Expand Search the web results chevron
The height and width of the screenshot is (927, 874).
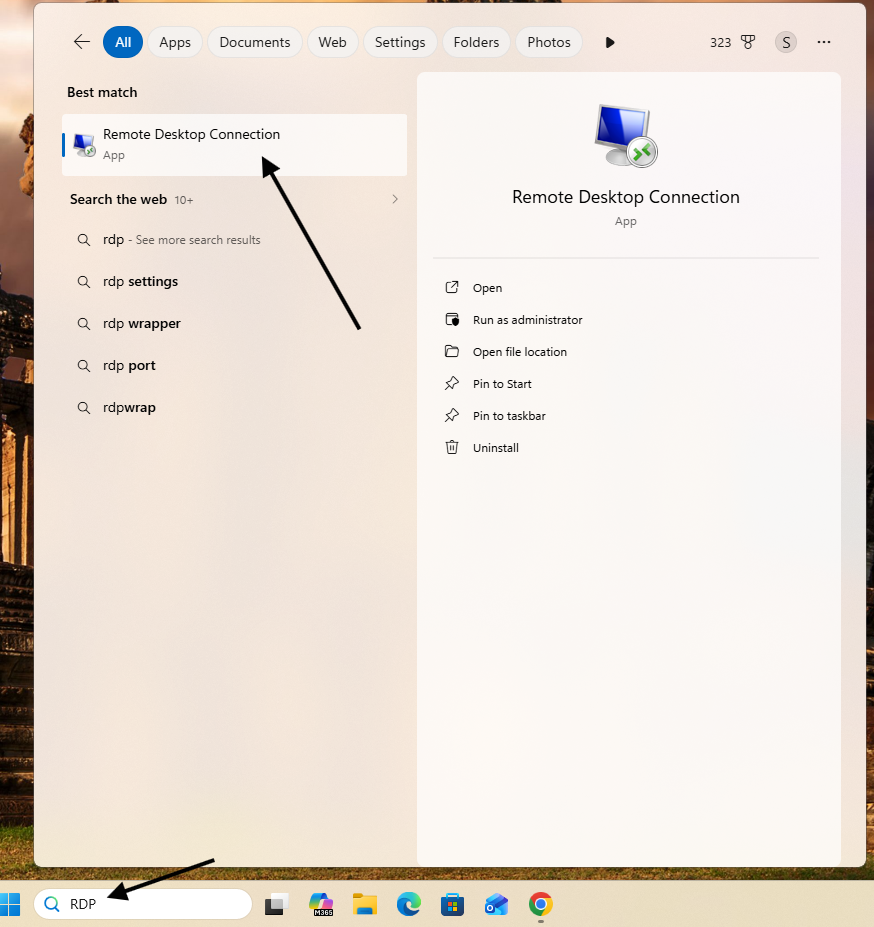click(395, 199)
